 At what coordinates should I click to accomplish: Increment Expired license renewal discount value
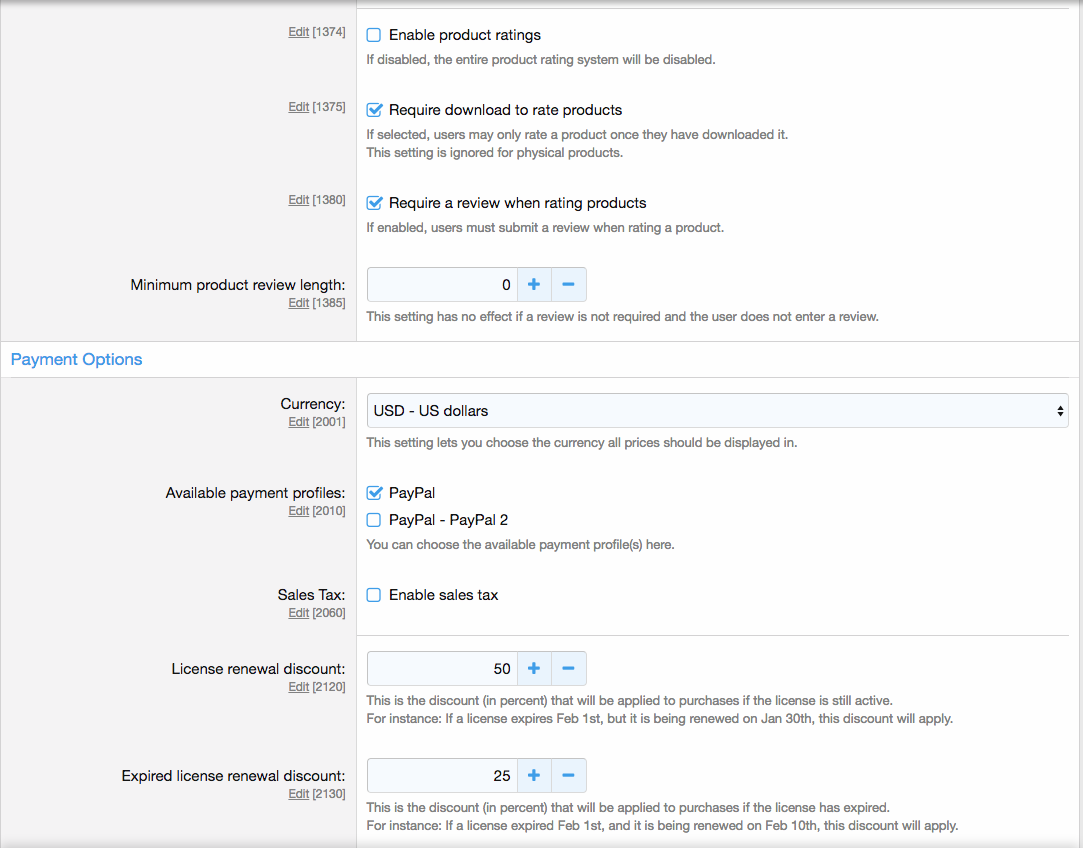pos(534,776)
